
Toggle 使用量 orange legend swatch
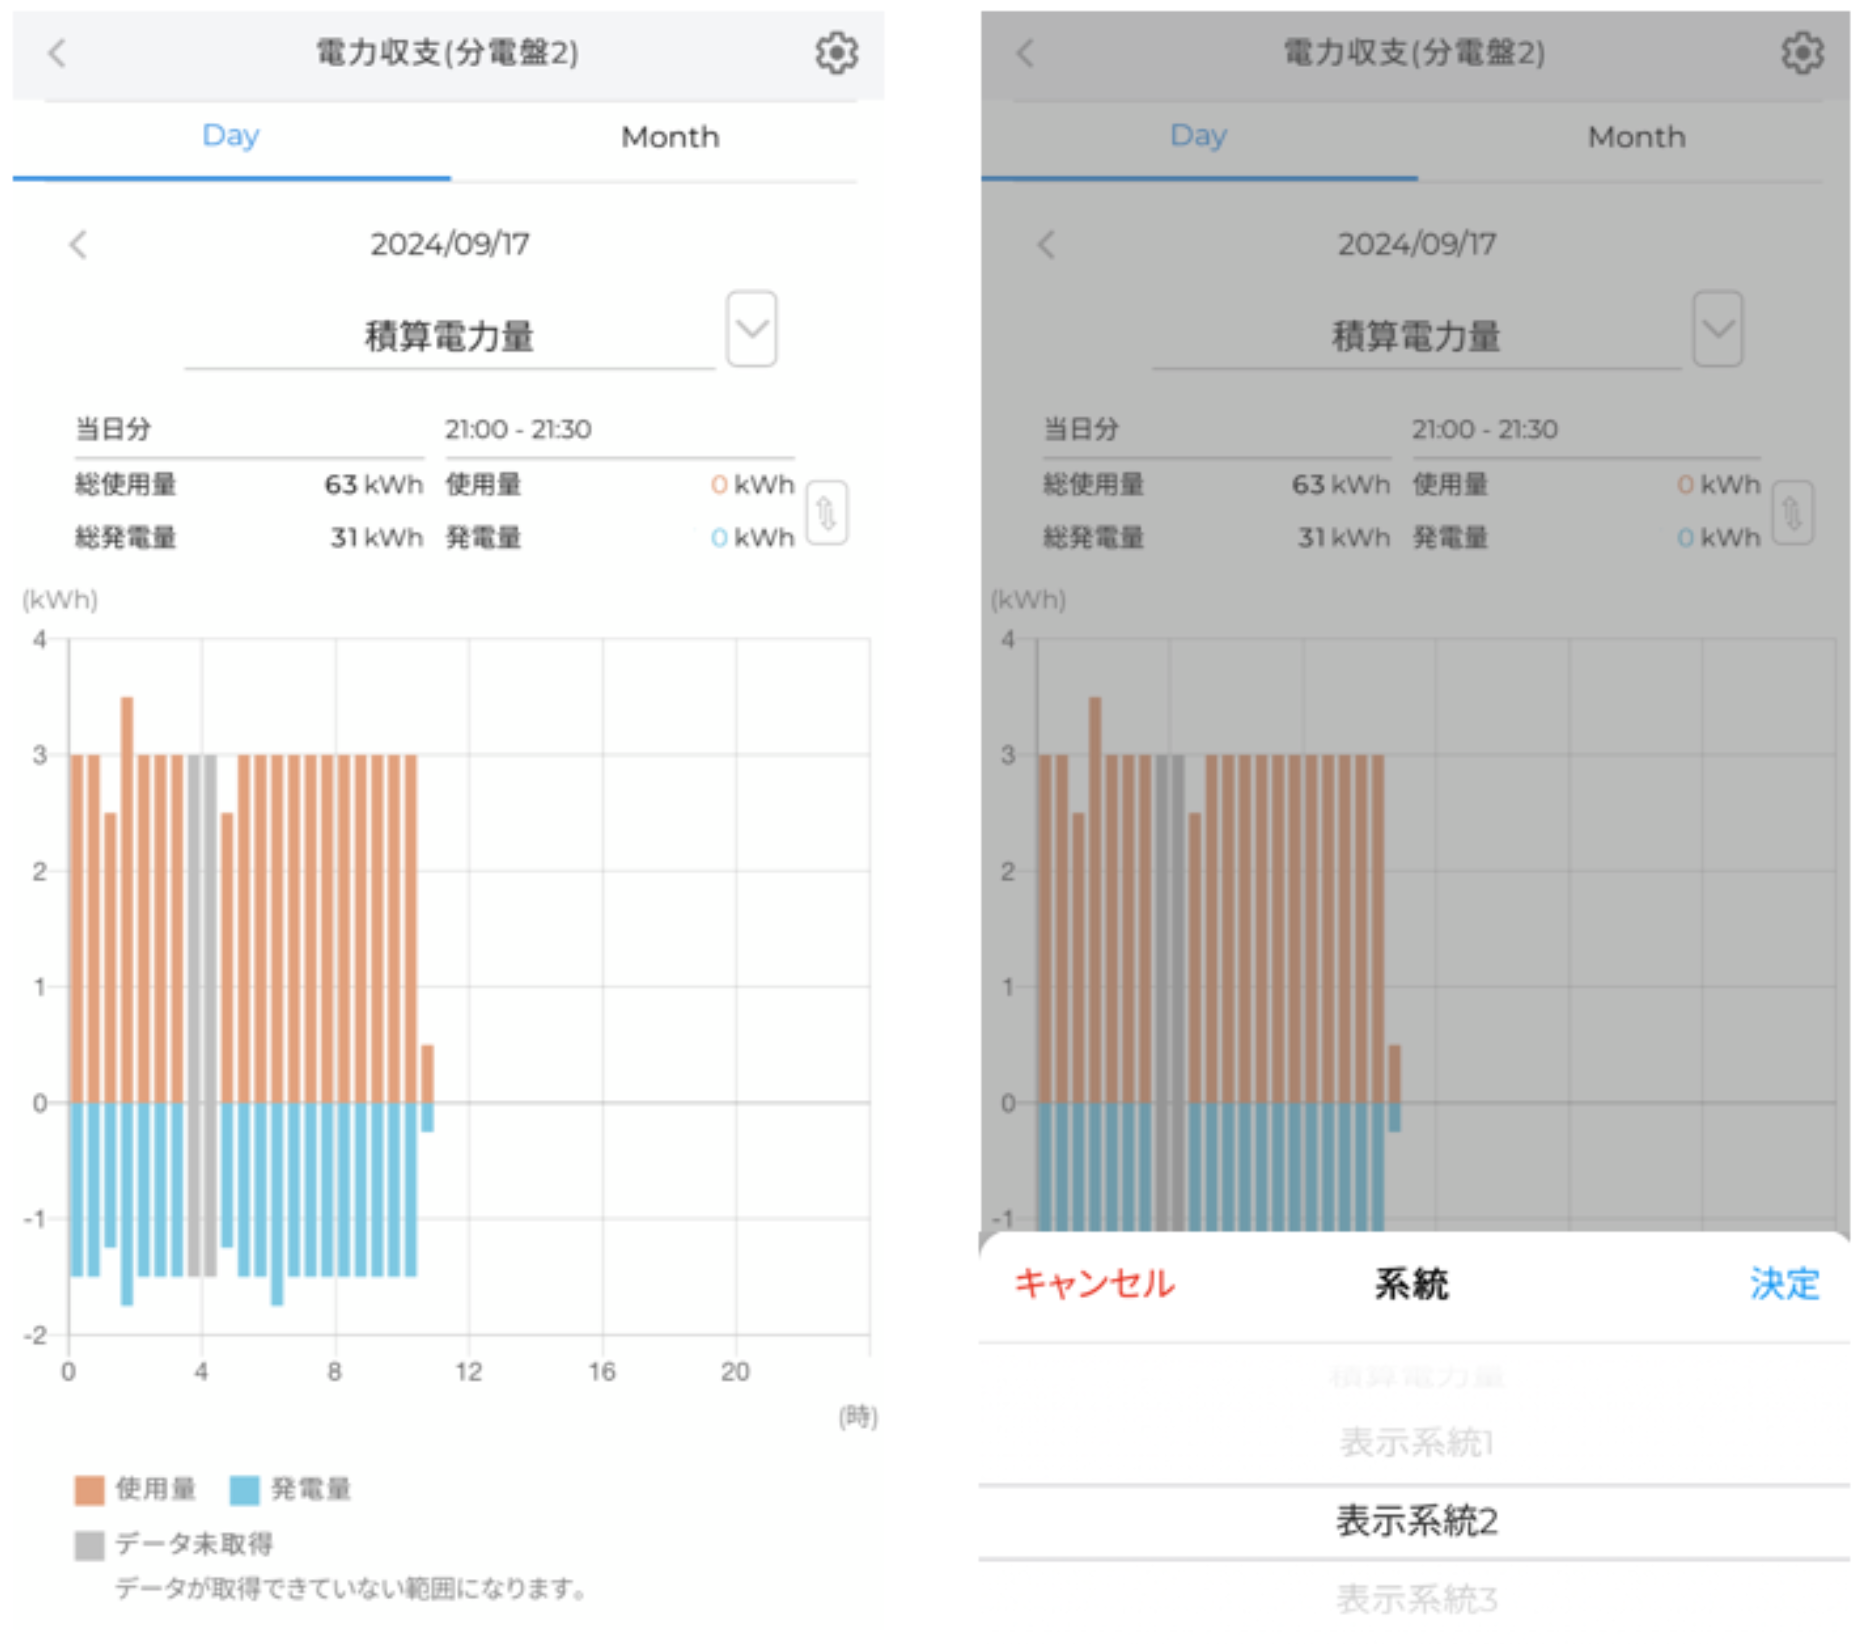pos(90,1489)
